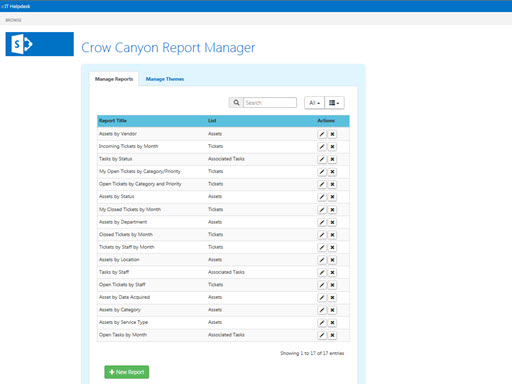The image size is (512, 384).
Task: Edit My Open Tickets by Category/Priority
Action: tap(322, 172)
